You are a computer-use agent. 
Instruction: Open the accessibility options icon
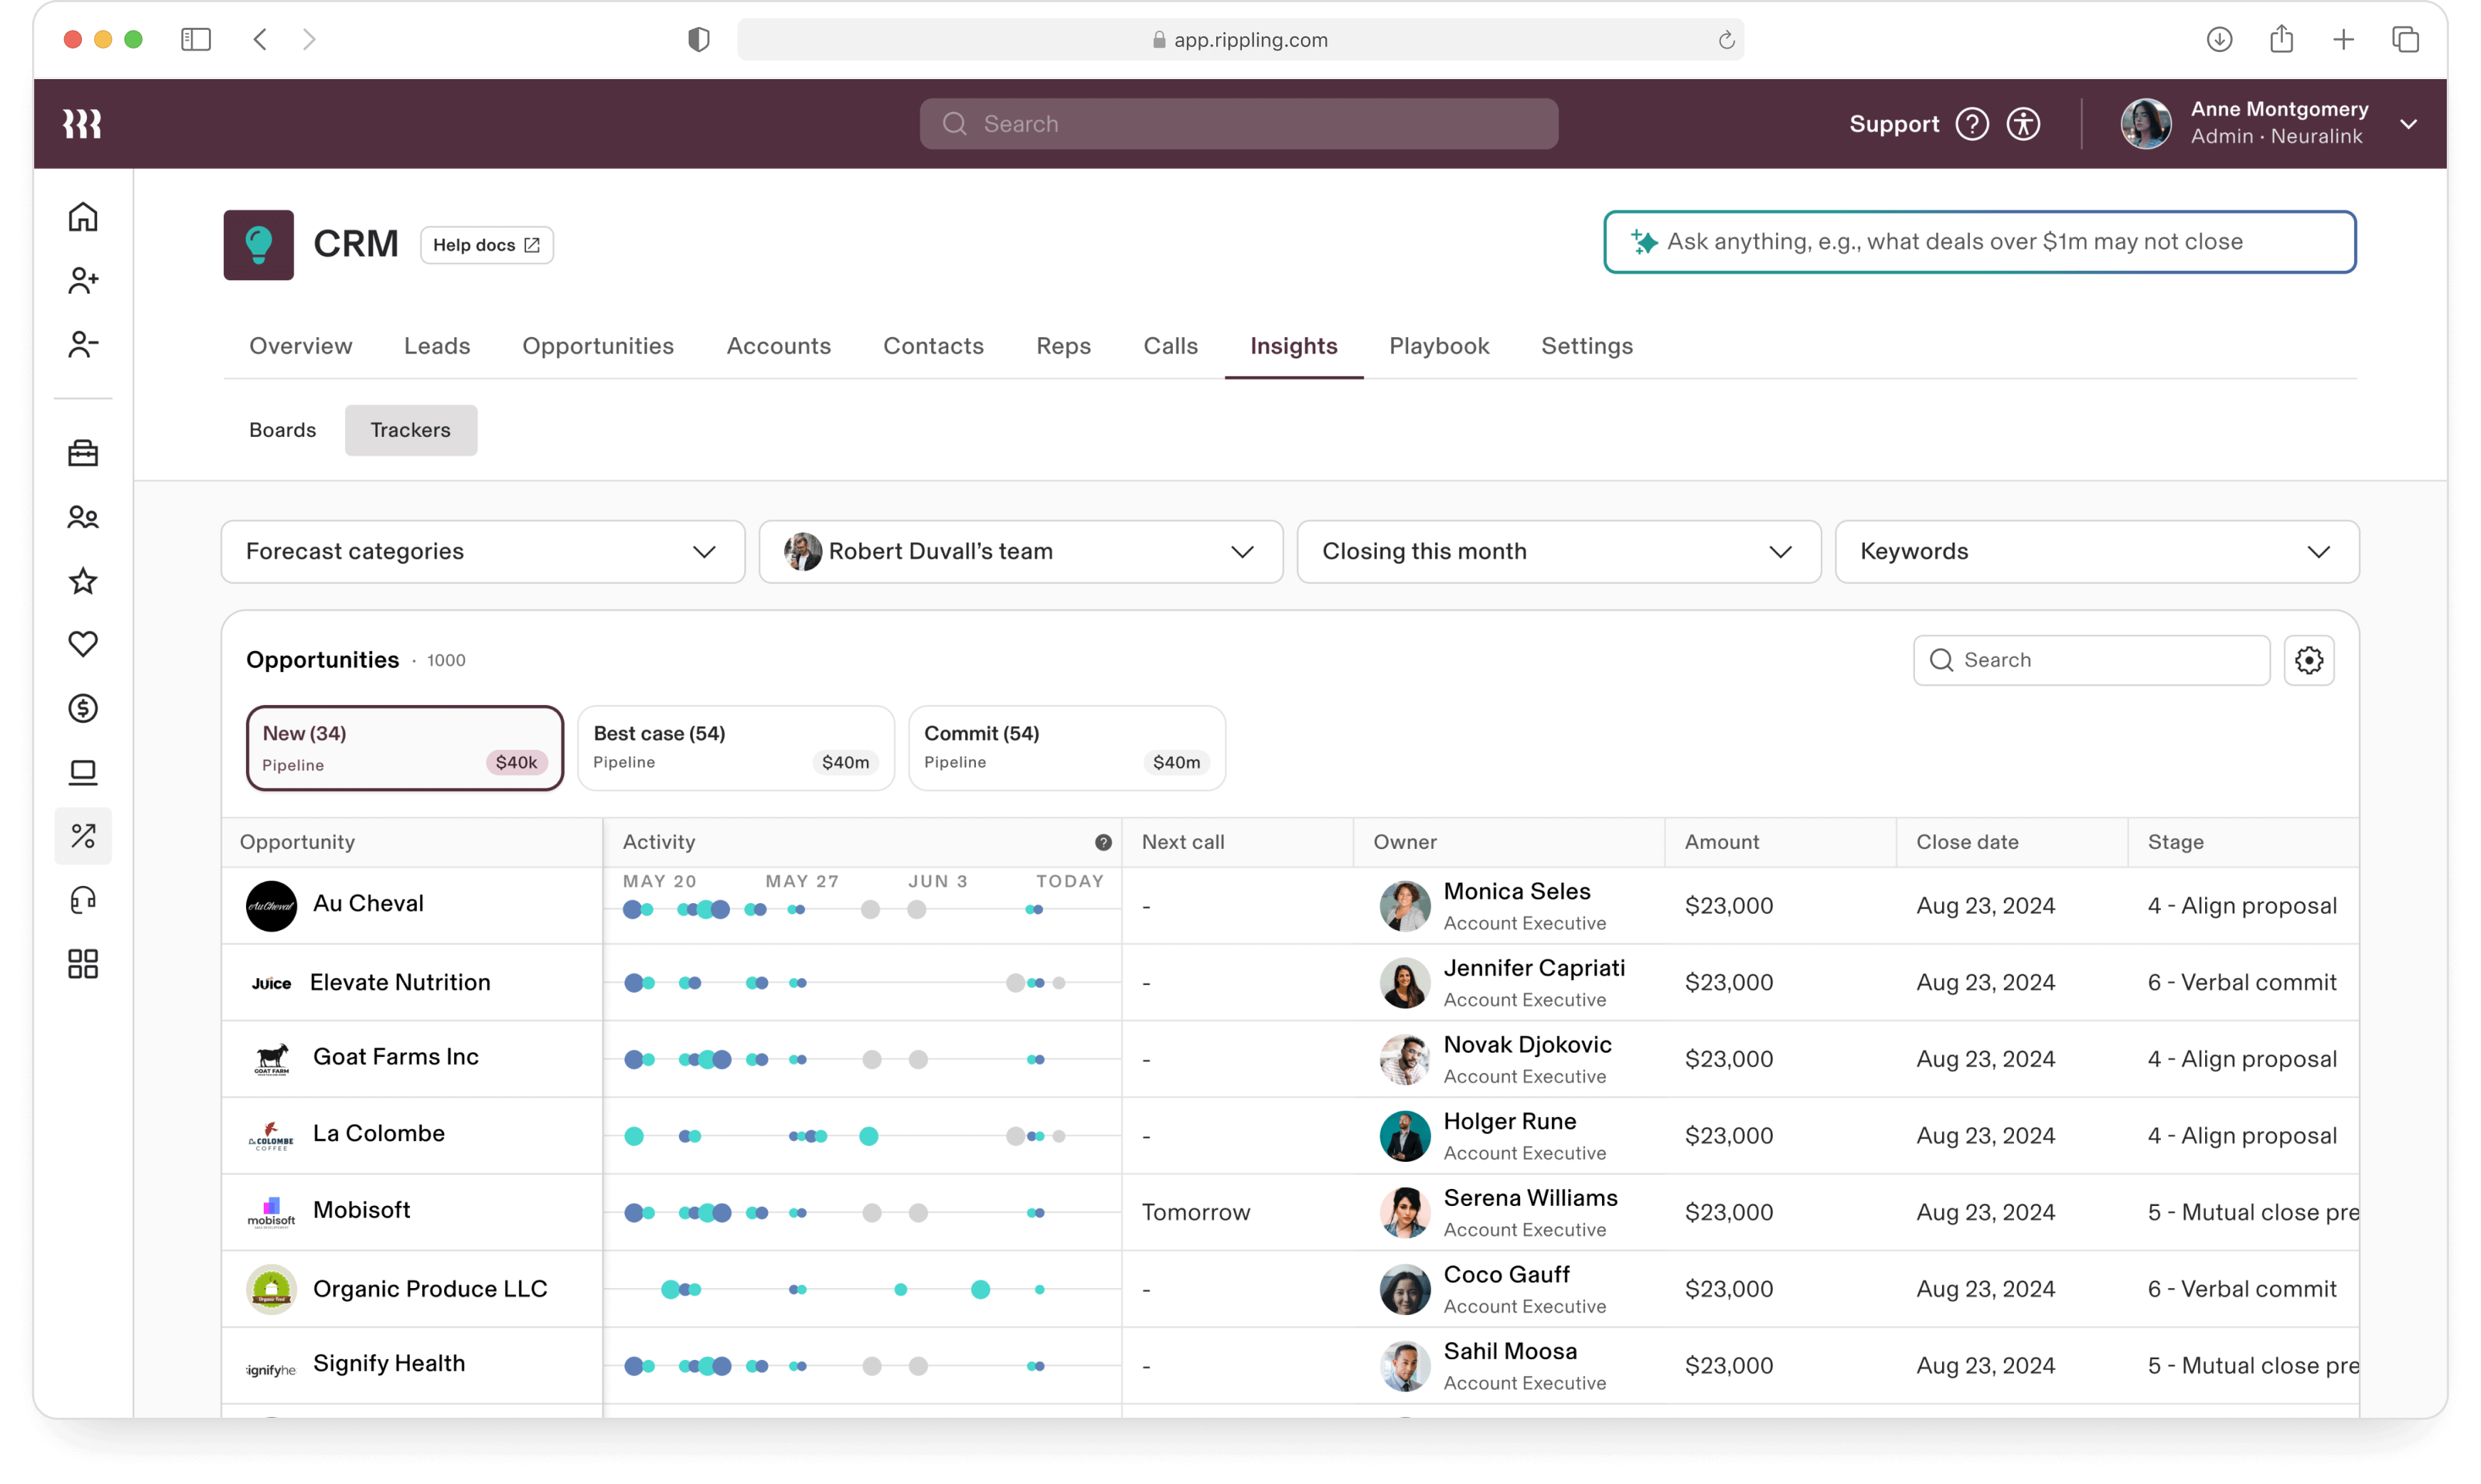click(2023, 124)
